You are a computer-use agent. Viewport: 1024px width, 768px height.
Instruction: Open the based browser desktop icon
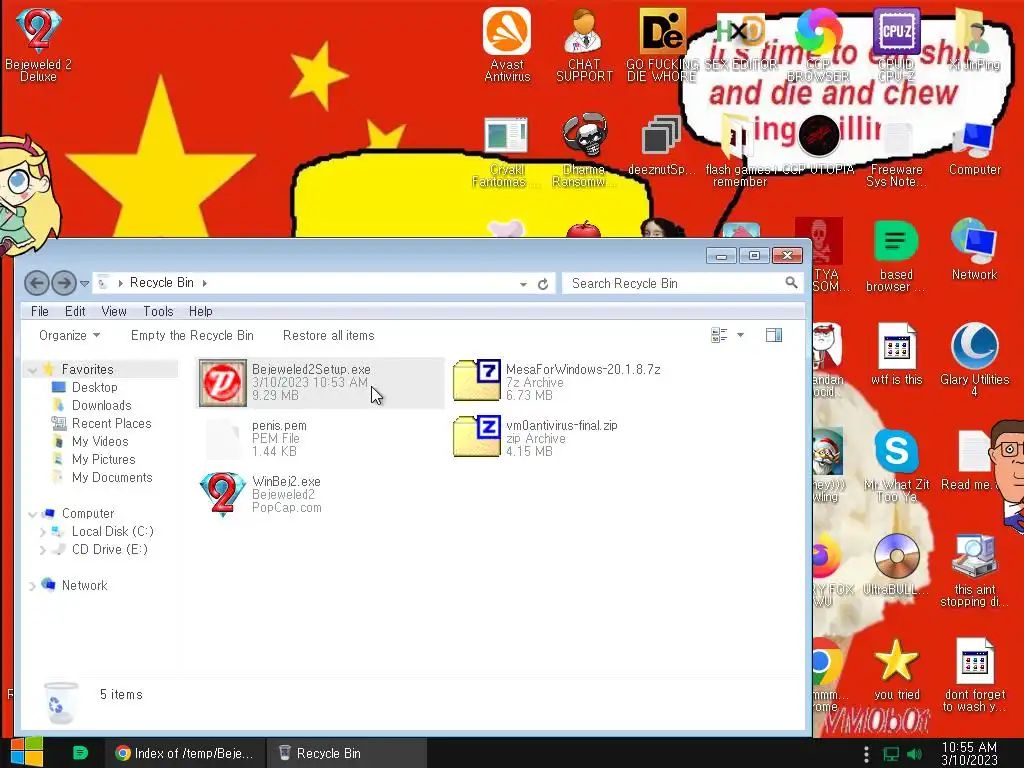[896, 255]
